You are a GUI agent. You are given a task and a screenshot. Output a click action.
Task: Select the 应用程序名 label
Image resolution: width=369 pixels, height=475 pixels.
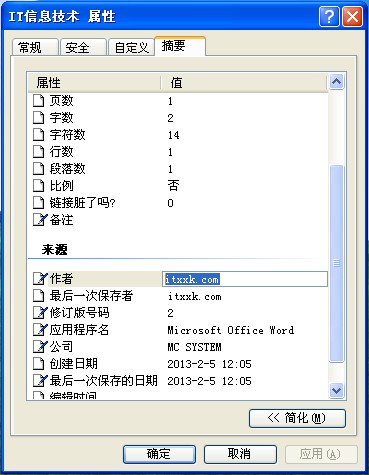pos(79,330)
